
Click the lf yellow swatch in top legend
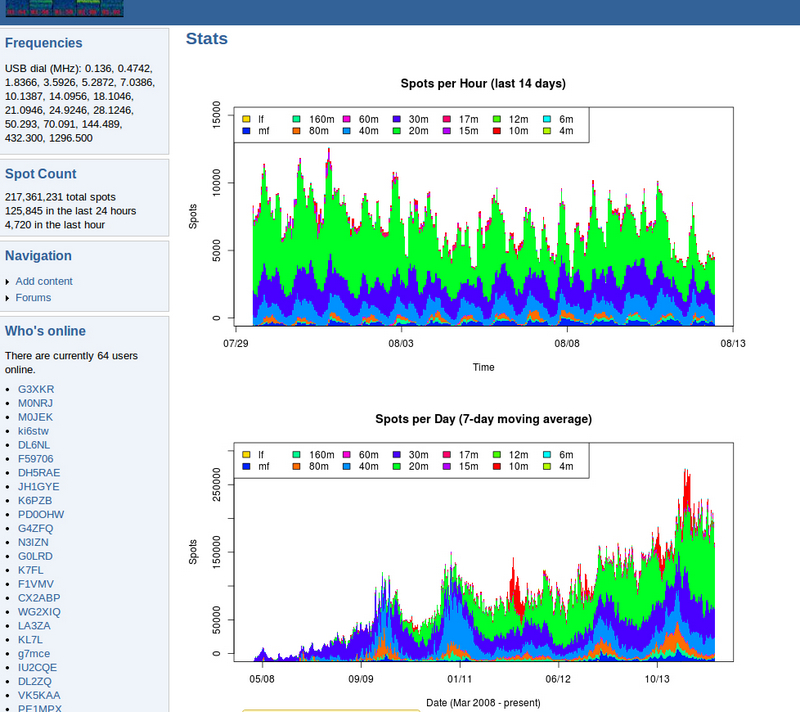[x=246, y=119]
